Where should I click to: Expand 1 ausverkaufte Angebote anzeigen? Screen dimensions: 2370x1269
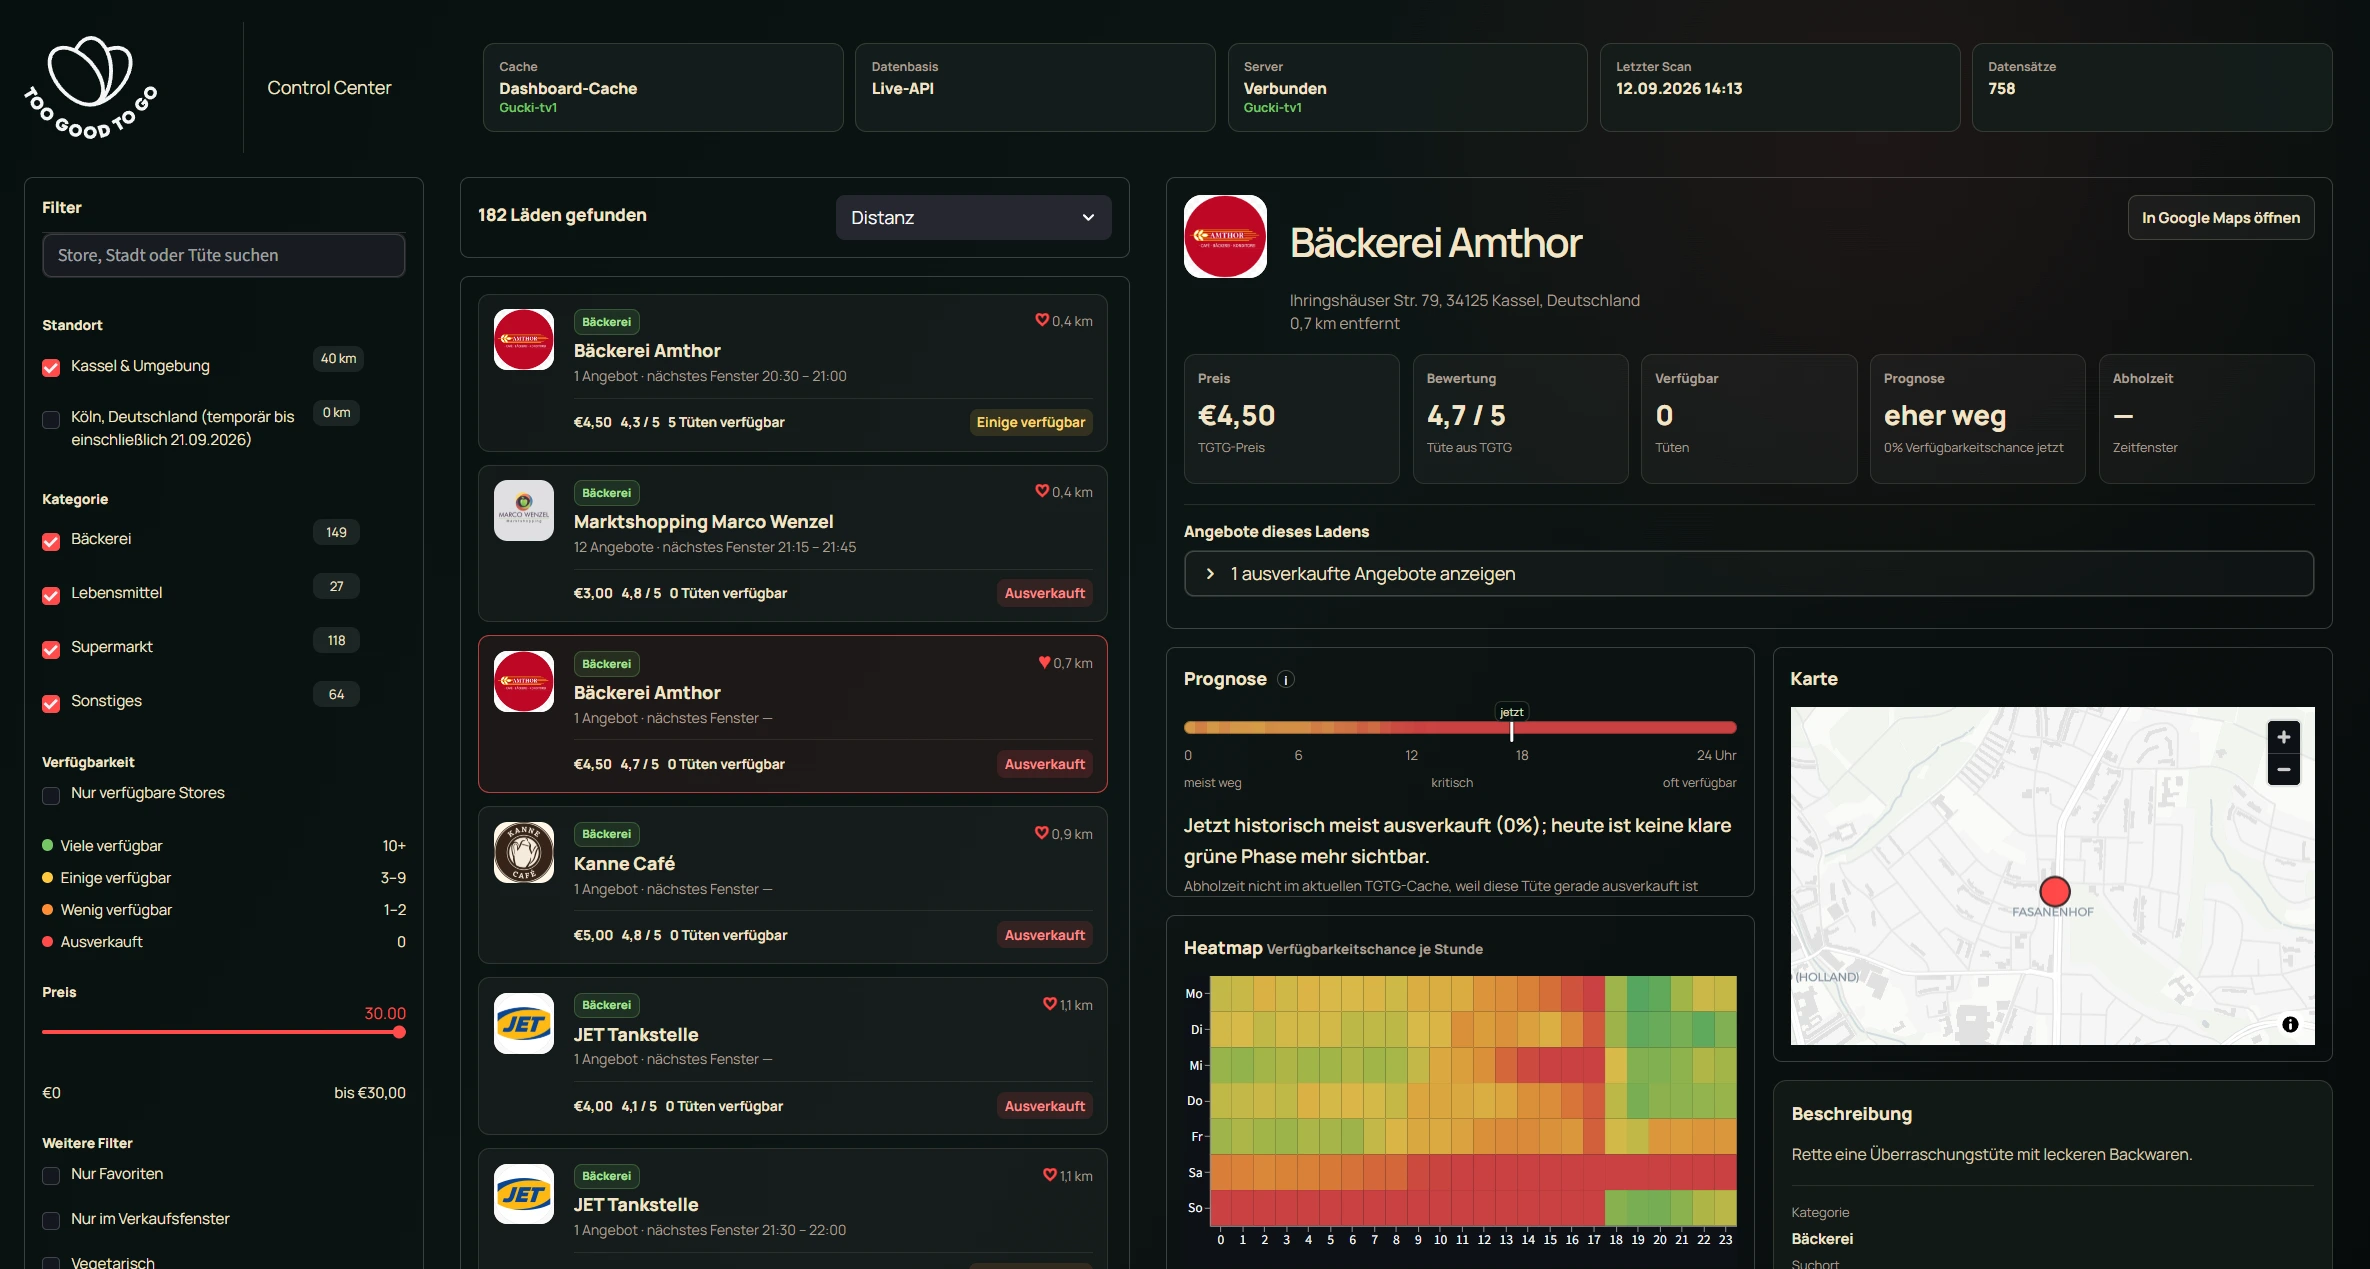[1748, 574]
